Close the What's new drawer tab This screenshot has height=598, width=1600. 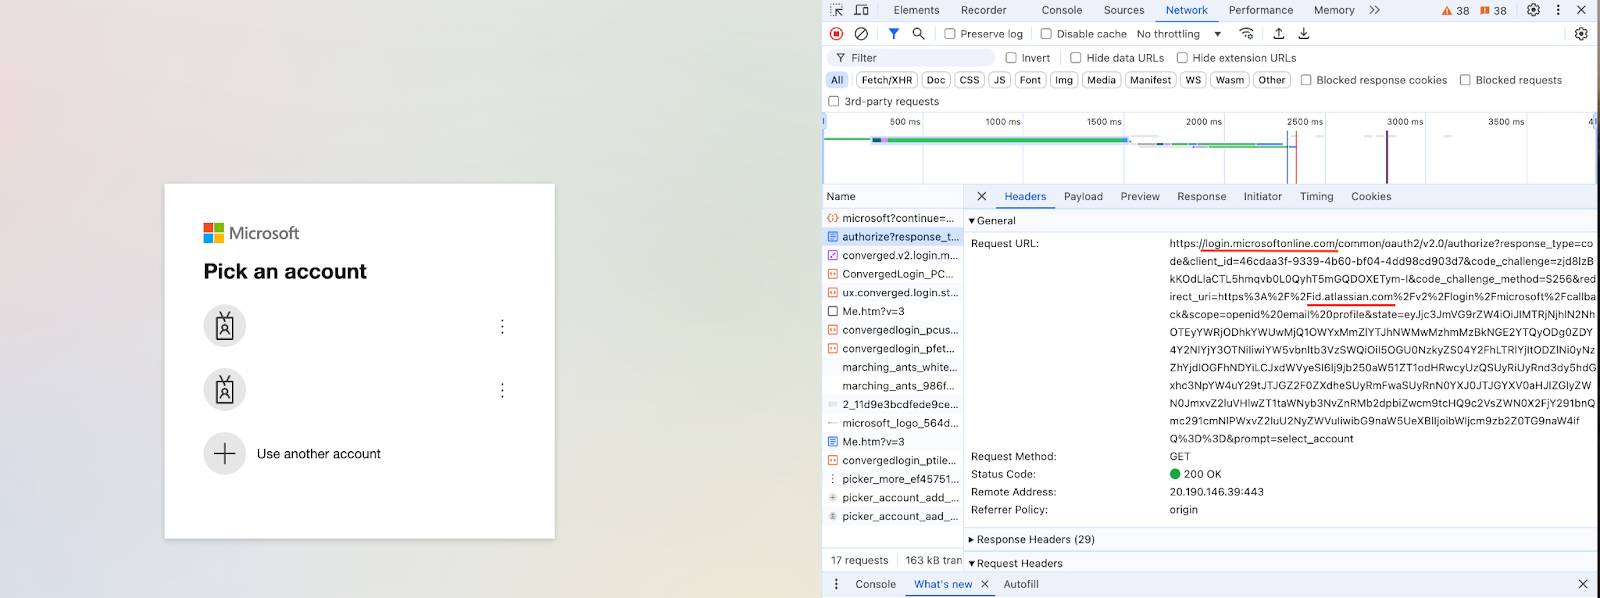[984, 584]
